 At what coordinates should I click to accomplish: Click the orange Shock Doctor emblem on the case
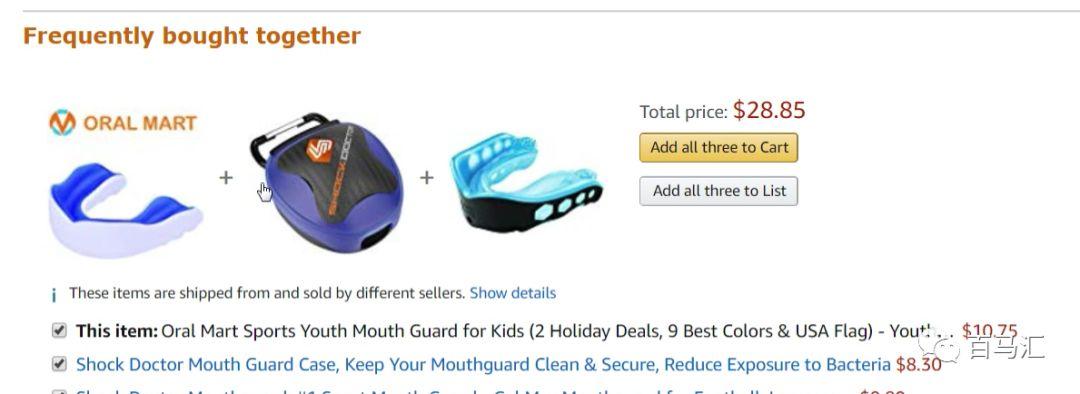pos(319,150)
